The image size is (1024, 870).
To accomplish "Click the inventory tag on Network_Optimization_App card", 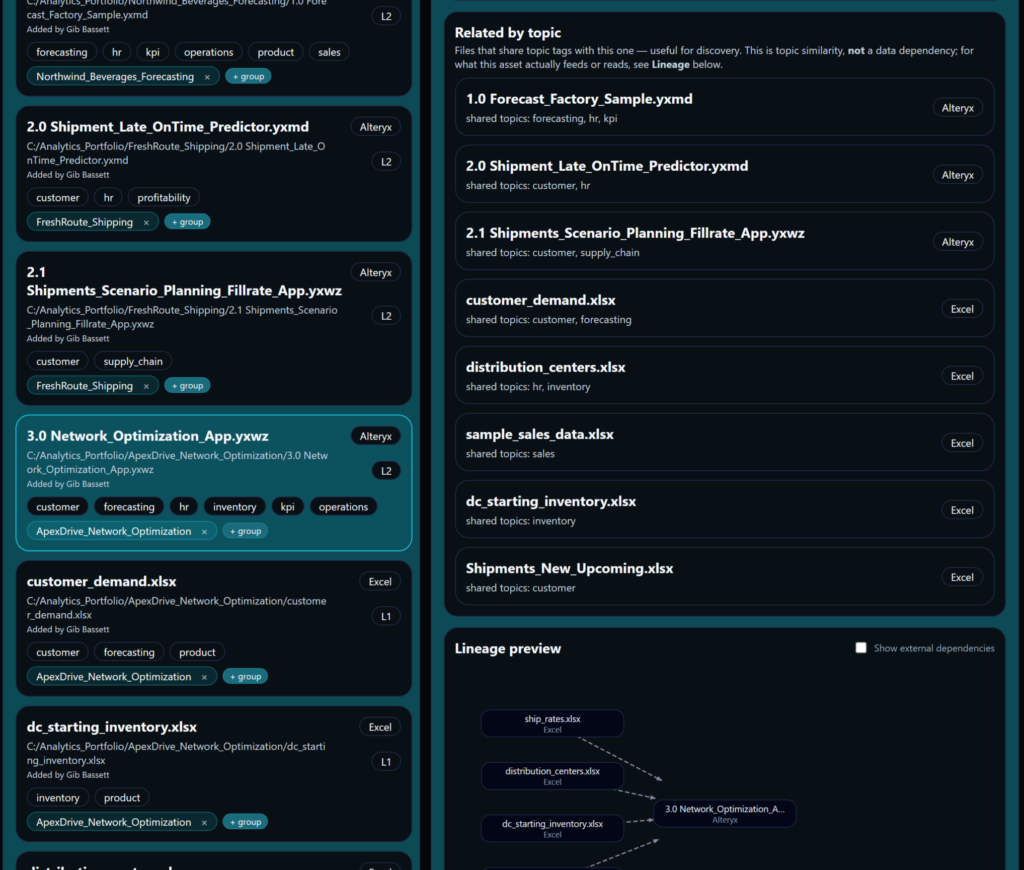I will point(234,507).
